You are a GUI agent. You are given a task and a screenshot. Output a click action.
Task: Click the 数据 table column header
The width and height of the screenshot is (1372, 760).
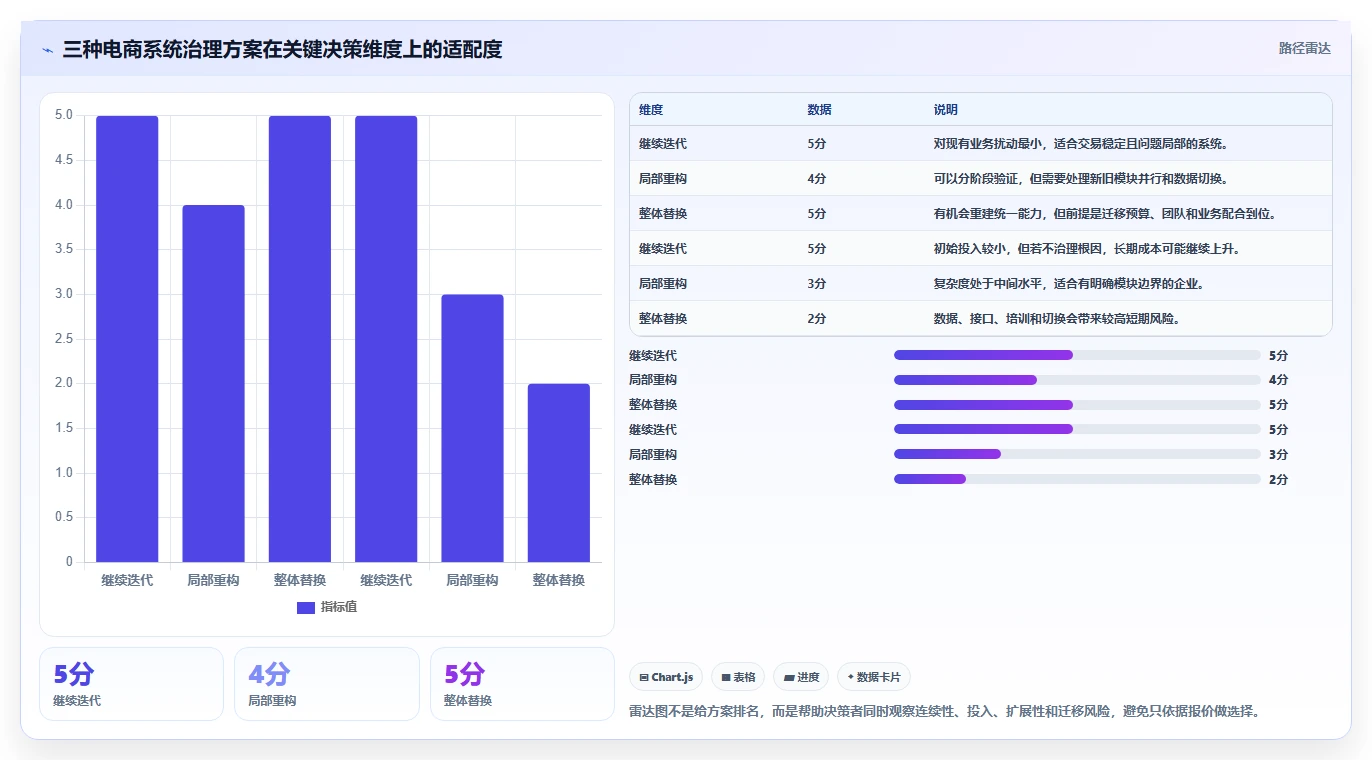pyautogui.click(x=819, y=110)
